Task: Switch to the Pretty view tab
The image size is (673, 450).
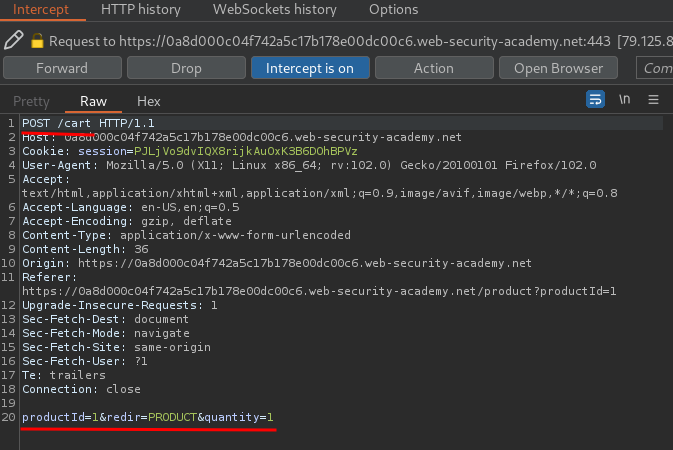Action: point(31,101)
